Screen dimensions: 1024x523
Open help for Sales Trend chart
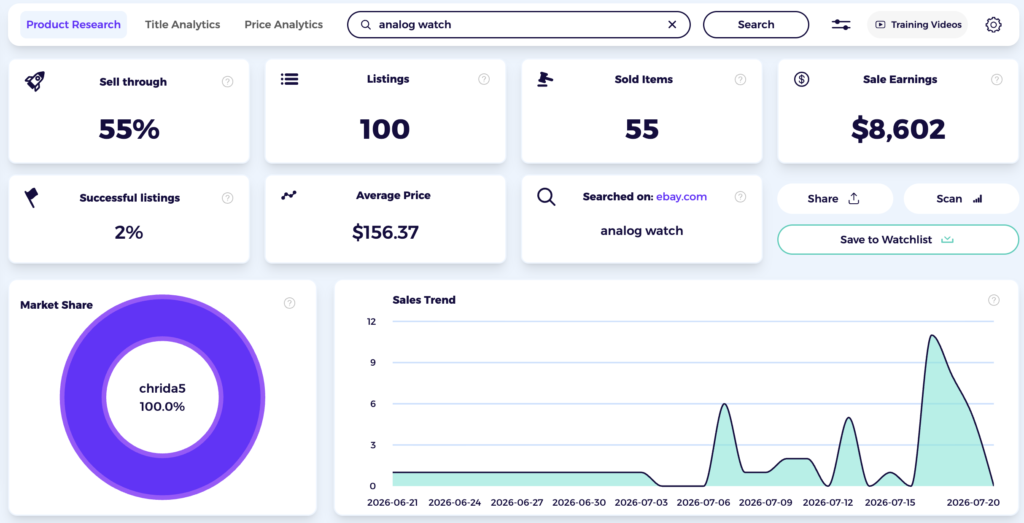click(993, 300)
